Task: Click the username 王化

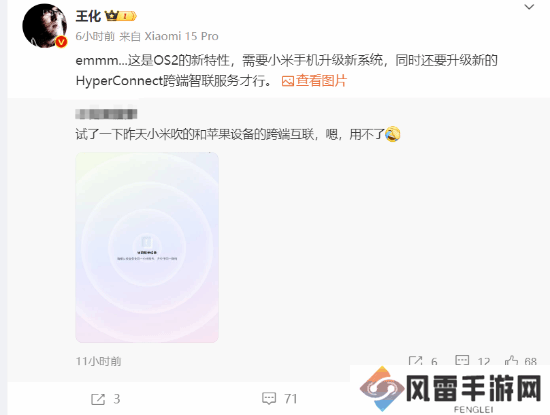Action: [88, 16]
